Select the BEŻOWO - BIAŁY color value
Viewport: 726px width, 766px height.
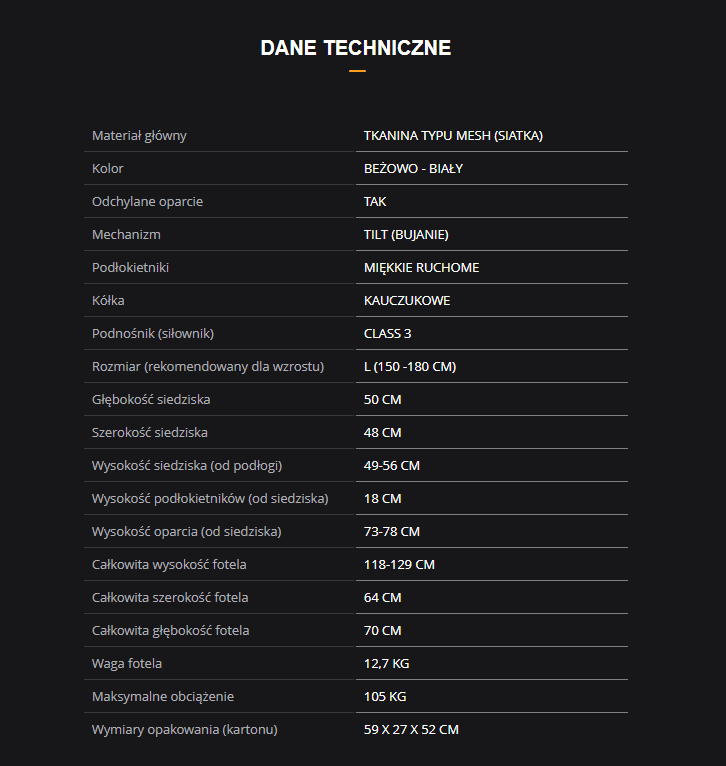pos(413,169)
